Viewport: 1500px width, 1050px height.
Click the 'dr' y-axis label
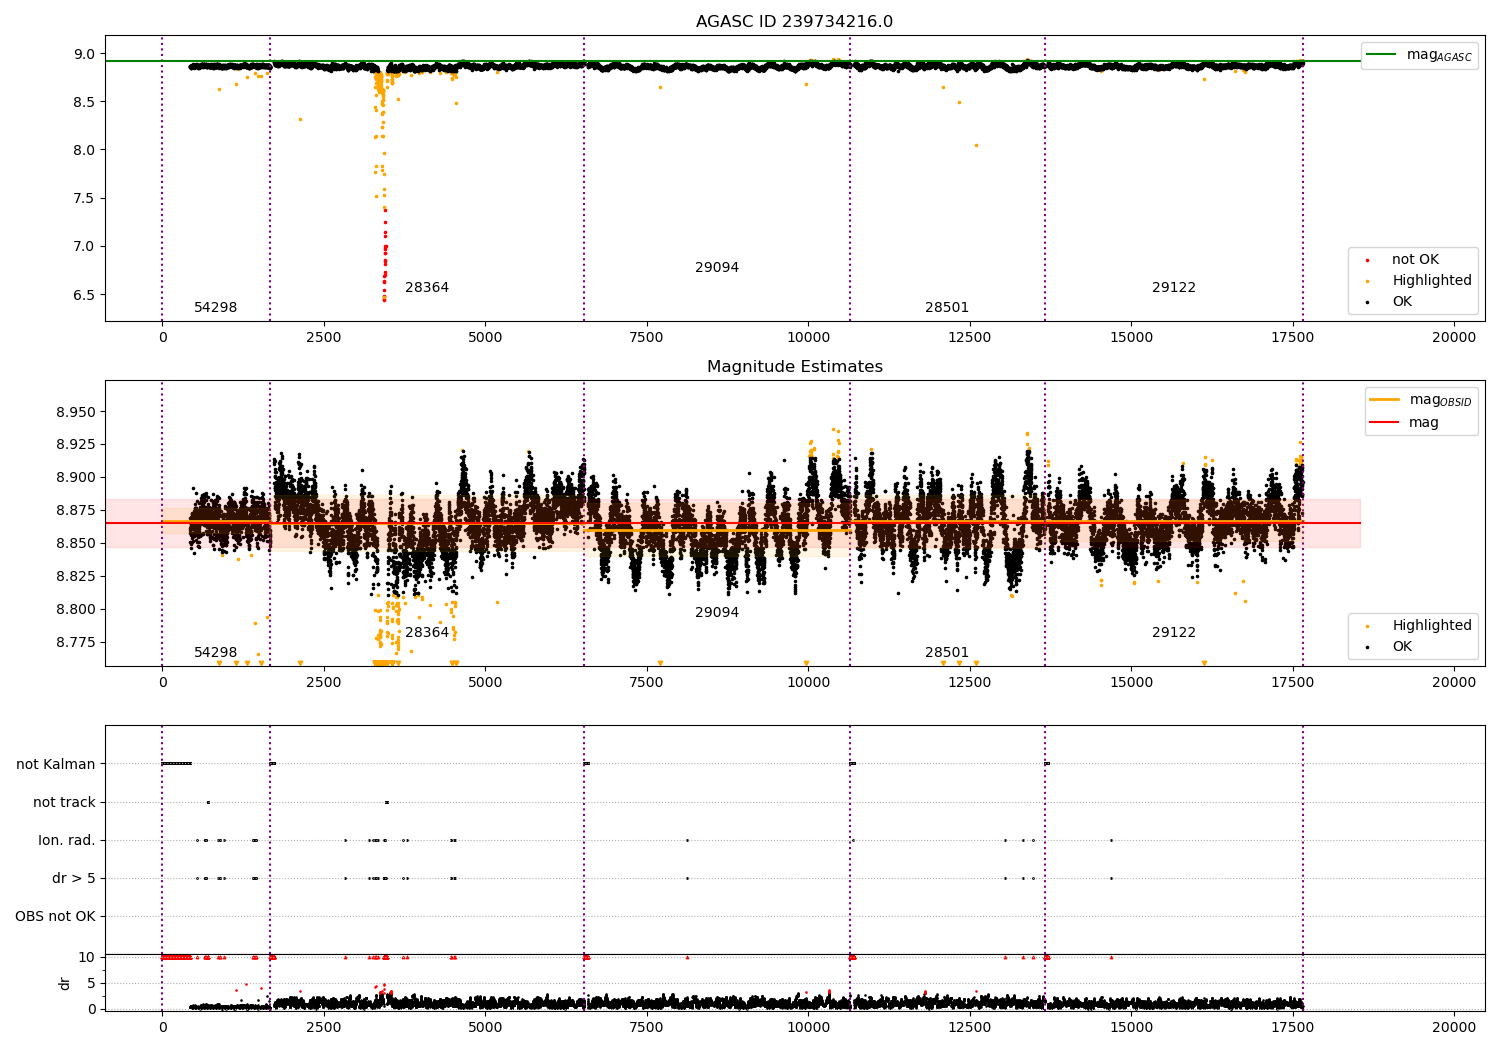coord(65,983)
